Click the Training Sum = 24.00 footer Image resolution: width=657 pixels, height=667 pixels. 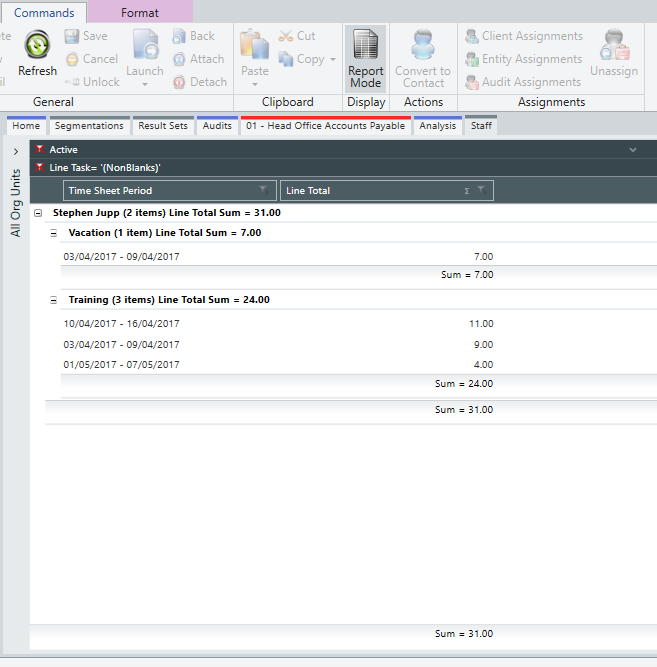coord(464,384)
